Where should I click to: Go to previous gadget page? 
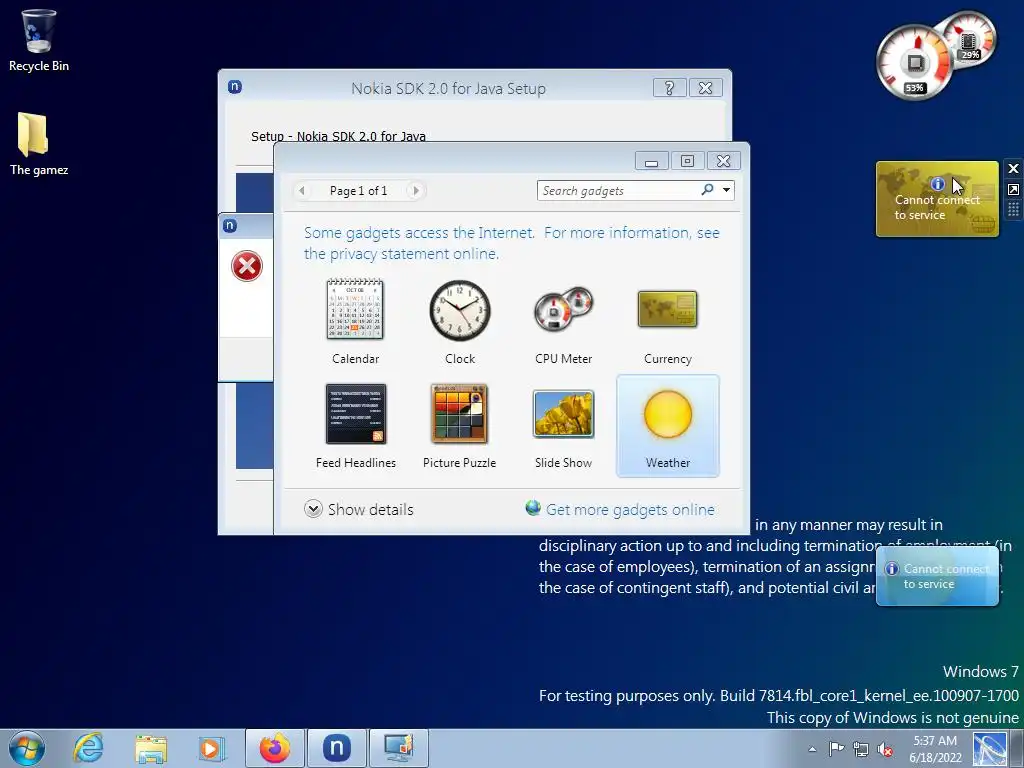coord(302,191)
